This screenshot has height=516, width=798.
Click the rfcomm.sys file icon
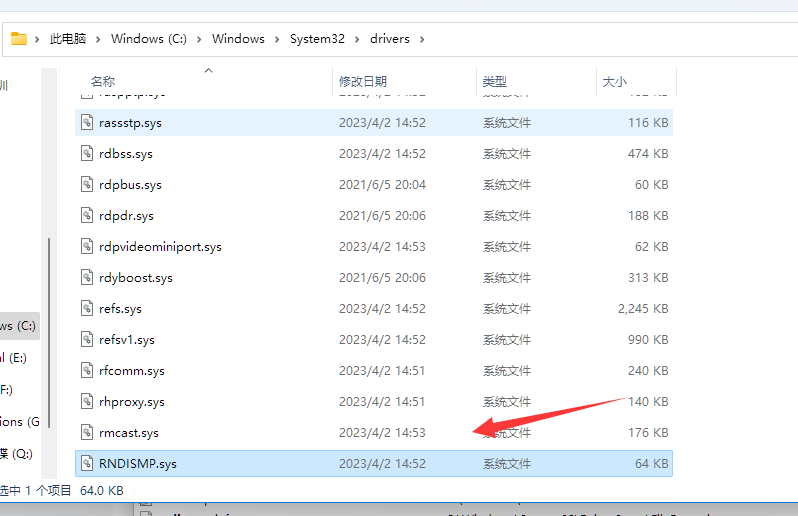tap(87, 370)
